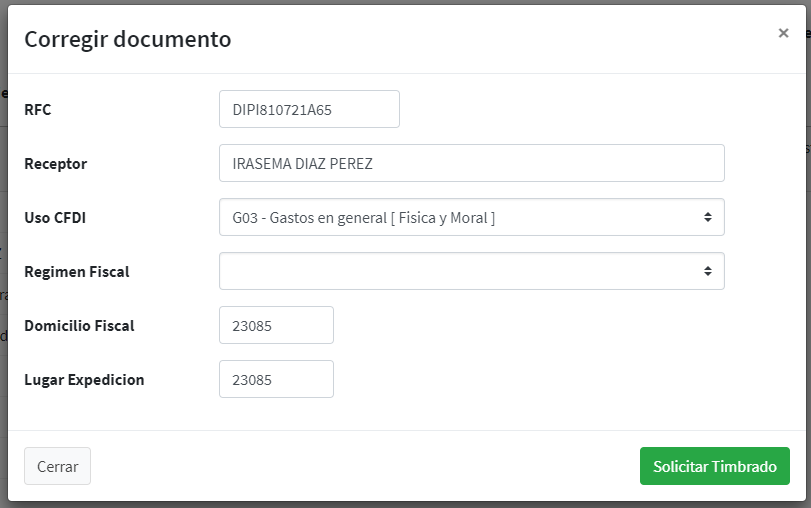Click the RFC input field

(x=309, y=109)
